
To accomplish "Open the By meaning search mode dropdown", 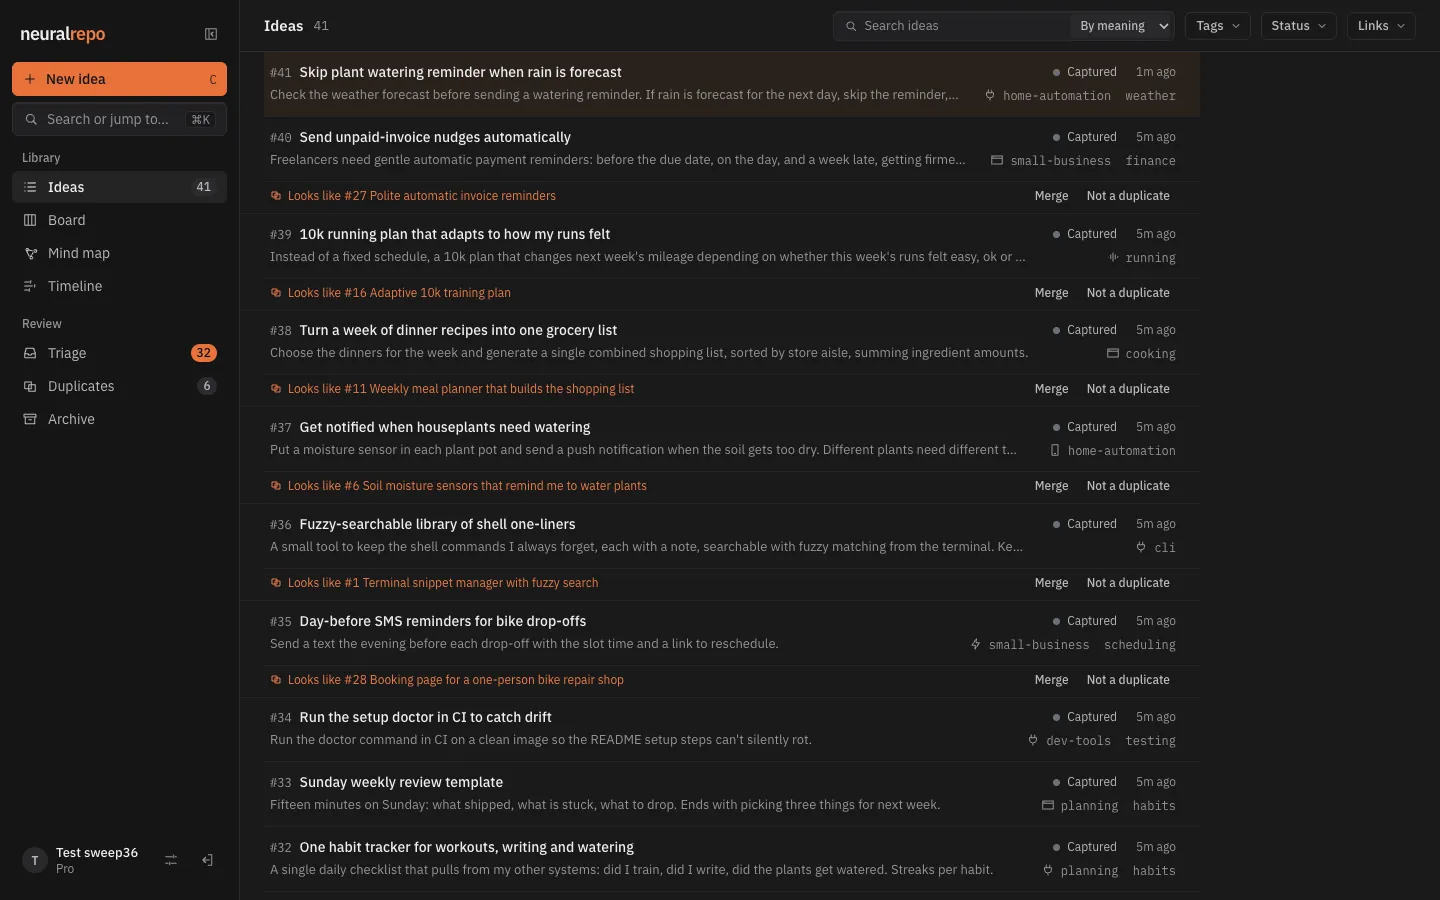I will point(1123,26).
